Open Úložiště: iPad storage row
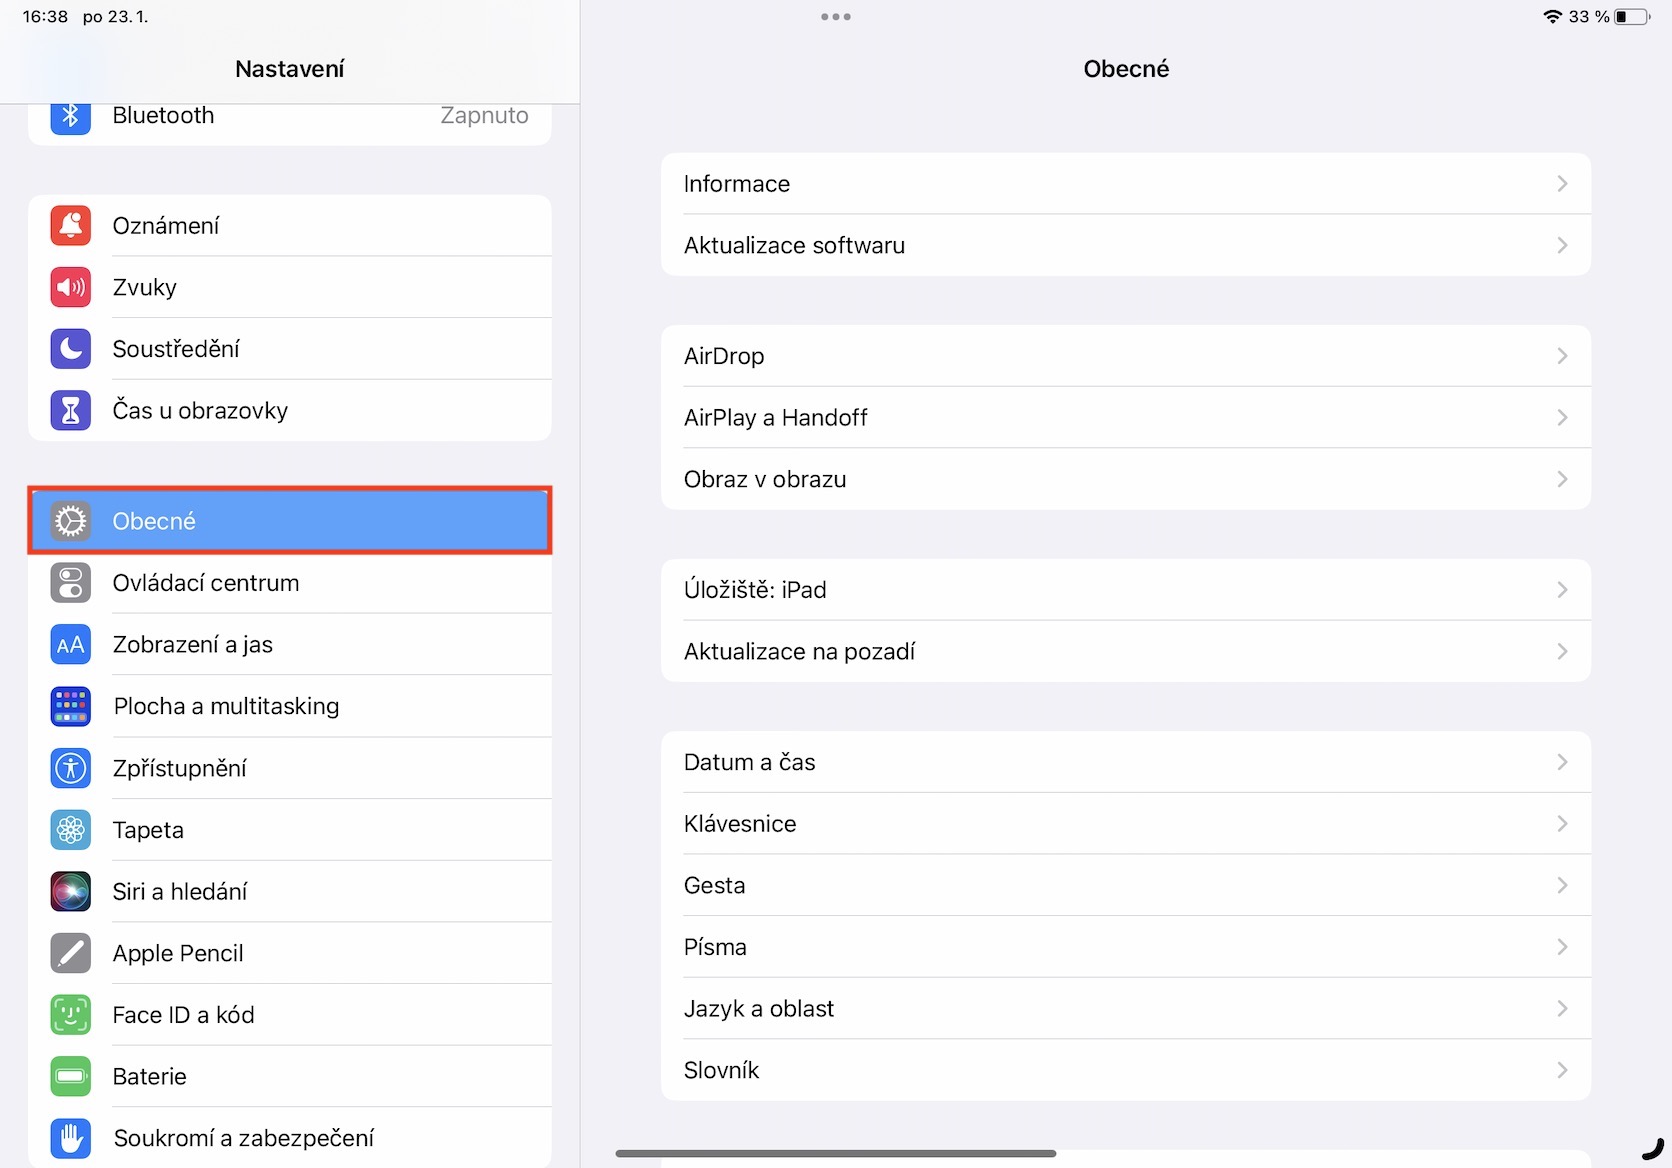Viewport: 1672px width, 1168px height. point(1125,590)
